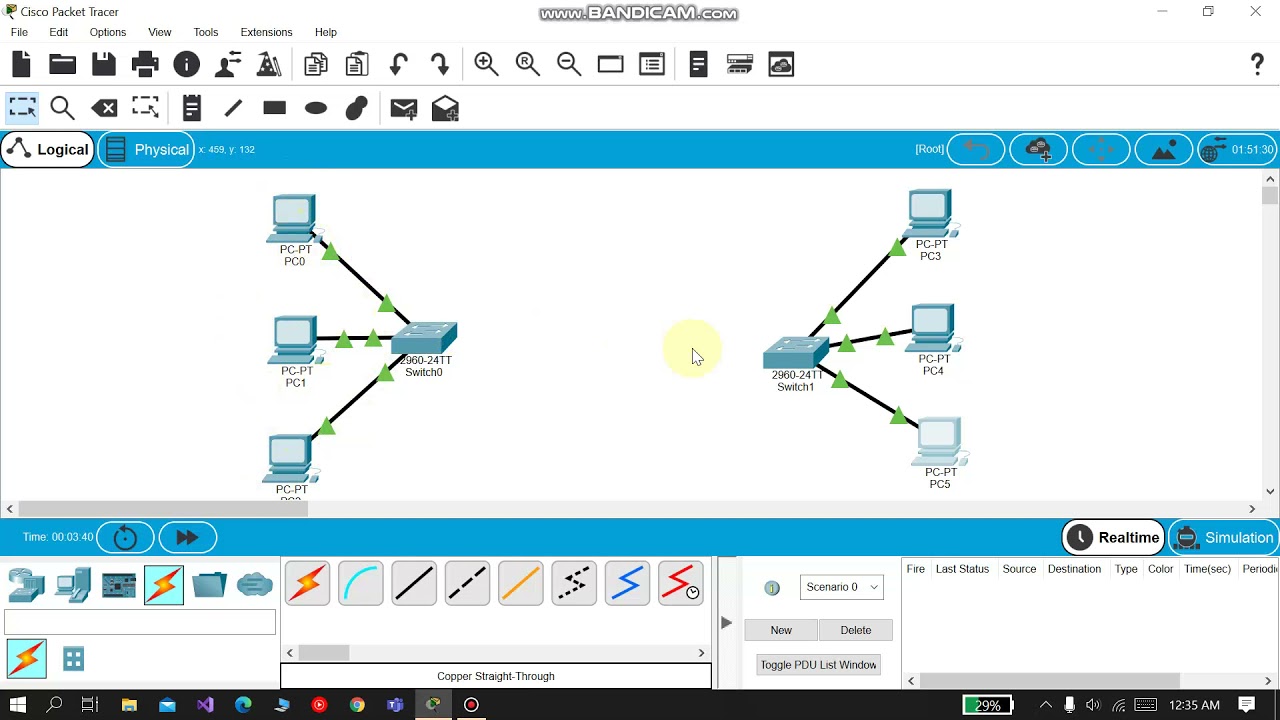Open the File menu

[x=19, y=32]
